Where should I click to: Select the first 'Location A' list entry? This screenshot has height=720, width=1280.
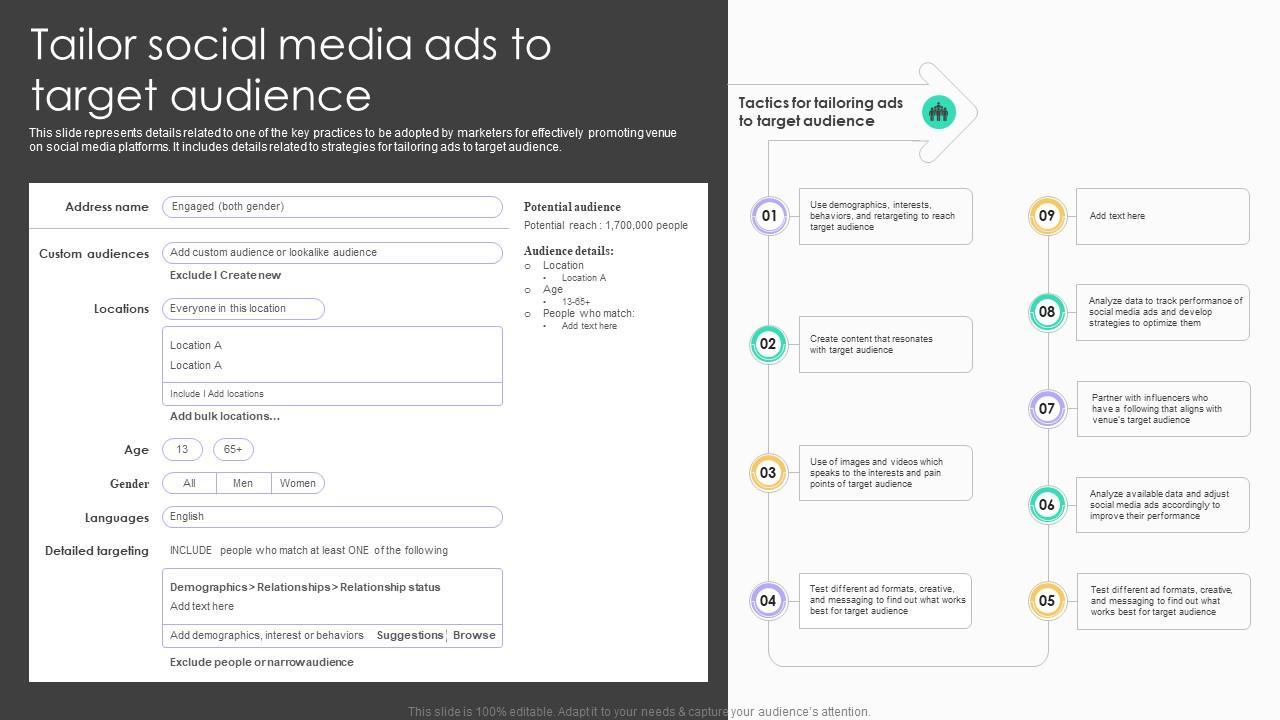[x=196, y=345]
